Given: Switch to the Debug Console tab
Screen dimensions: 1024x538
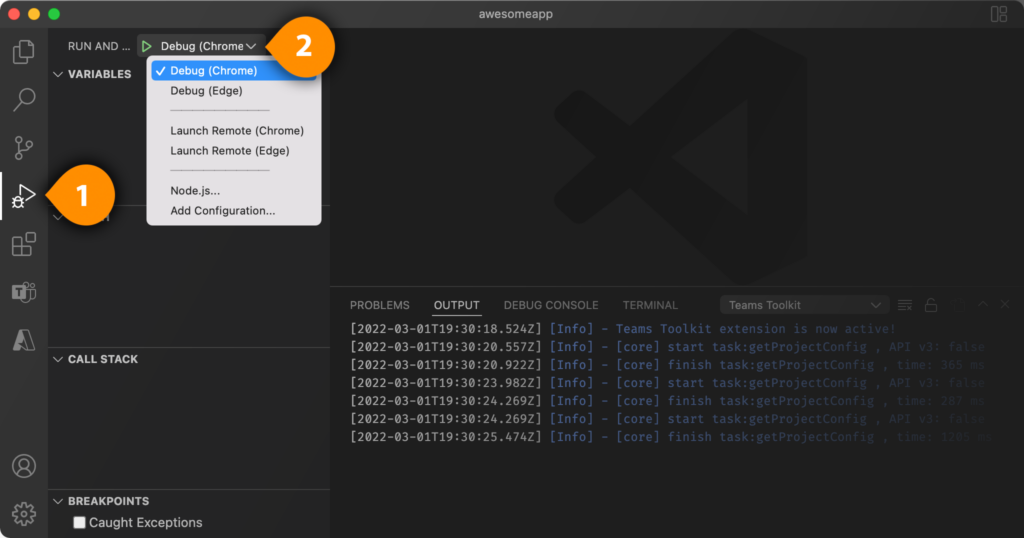Looking at the screenshot, I should click(551, 305).
